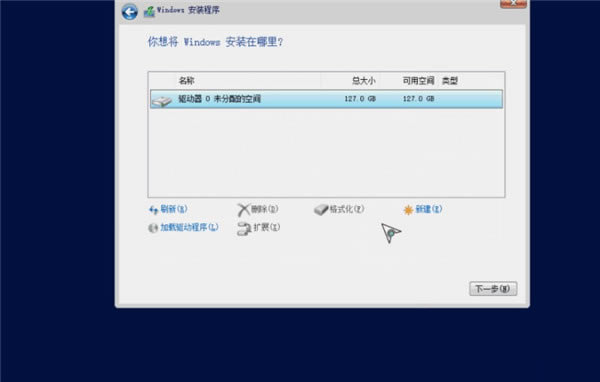Click the Windows setup program icon
The width and height of the screenshot is (600, 382).
click(149, 11)
